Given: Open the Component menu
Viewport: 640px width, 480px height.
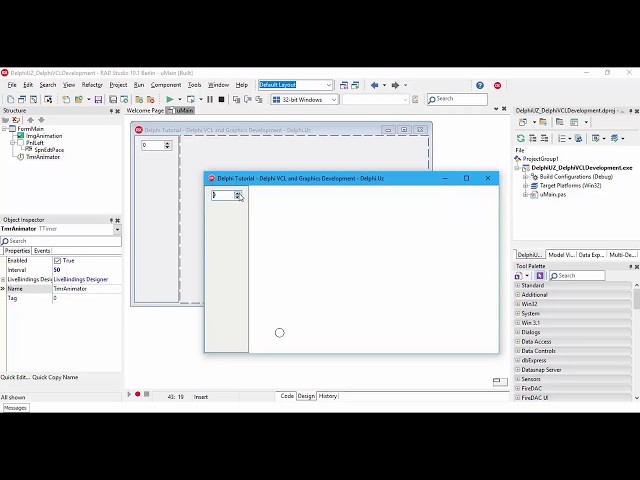Looking at the screenshot, I should pos(166,85).
